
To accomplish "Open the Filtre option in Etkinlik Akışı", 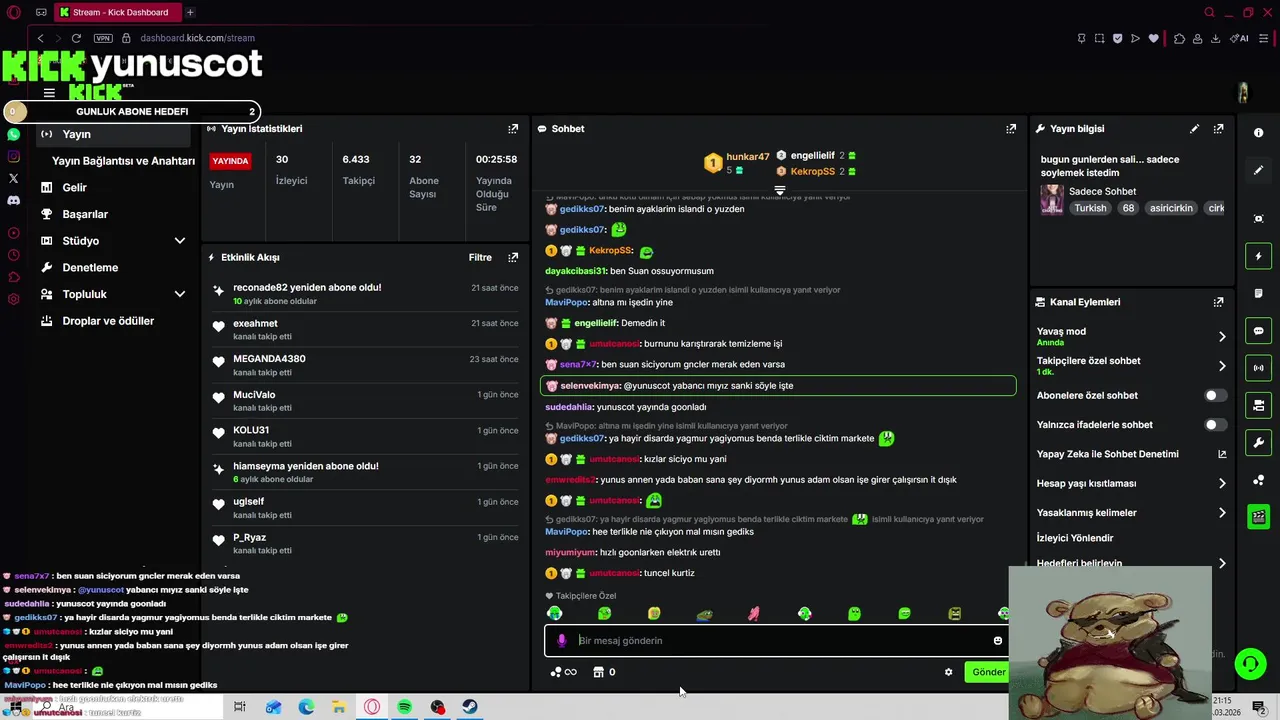I will [480, 257].
